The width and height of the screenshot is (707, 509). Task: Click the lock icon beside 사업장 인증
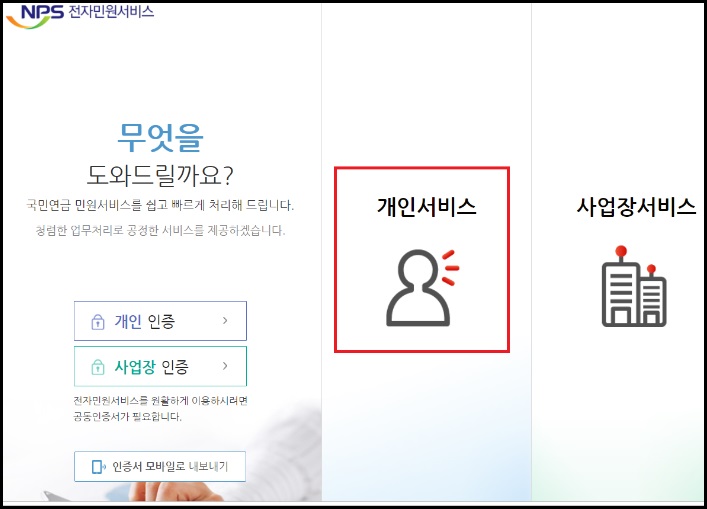pyautogui.click(x=98, y=367)
